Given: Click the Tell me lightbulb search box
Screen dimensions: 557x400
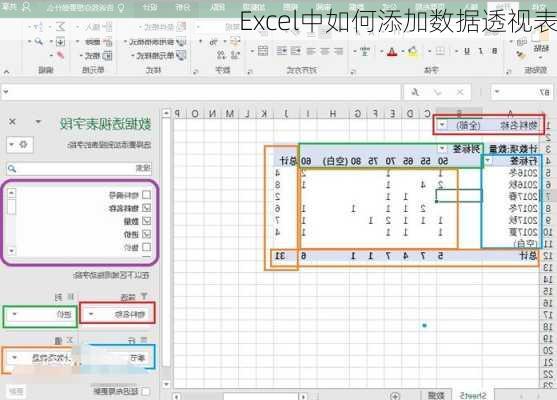Looking at the screenshot, I should pyautogui.click(x=85, y=7).
